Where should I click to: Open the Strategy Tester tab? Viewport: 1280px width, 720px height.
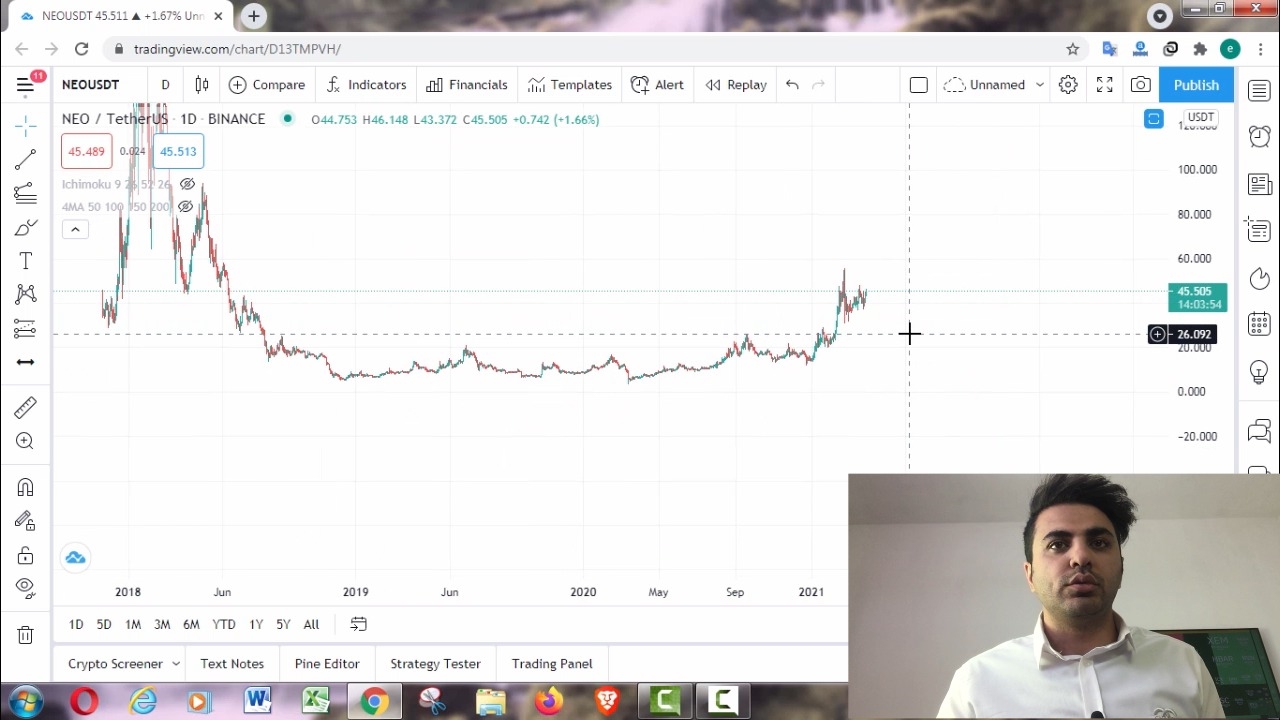click(435, 664)
